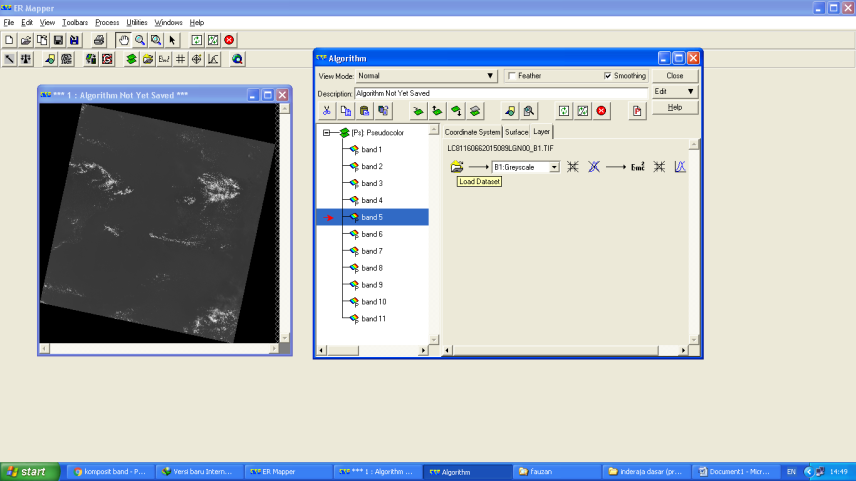Click the Refresh image icon in Algorithm window
This screenshot has width=856, height=481.
coord(564,111)
